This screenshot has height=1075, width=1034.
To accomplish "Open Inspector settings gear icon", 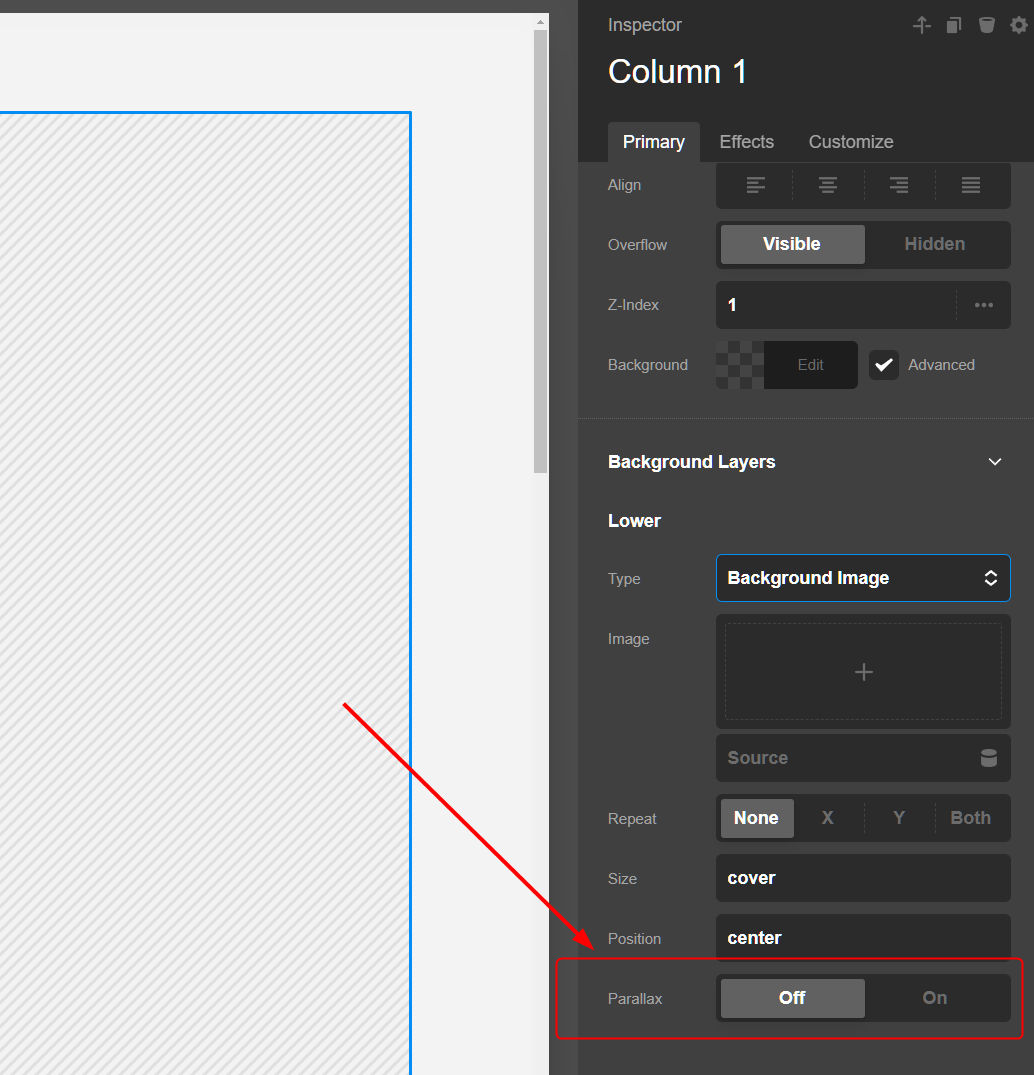I will point(1018,25).
